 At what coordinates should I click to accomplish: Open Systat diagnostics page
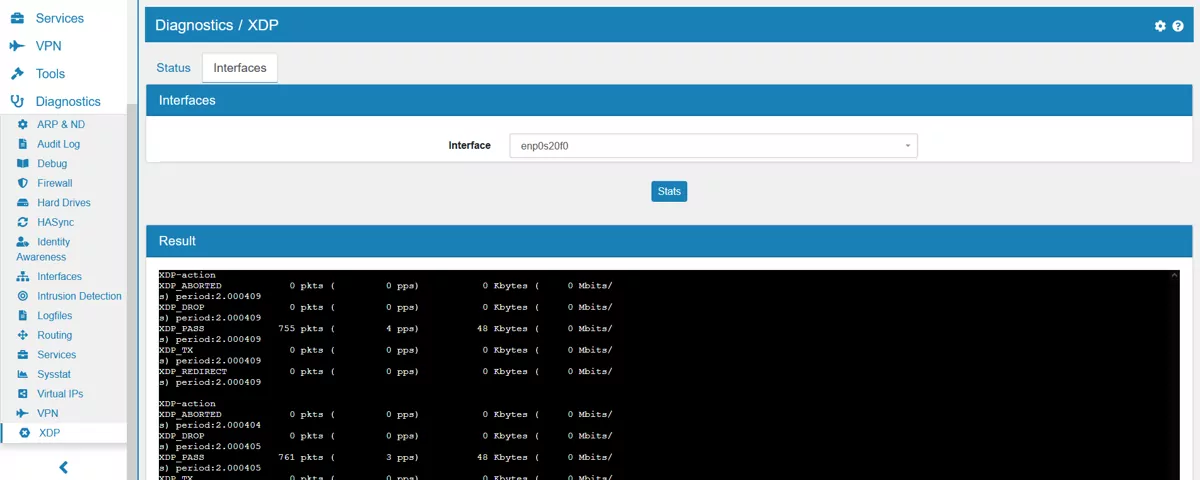tap(53, 374)
